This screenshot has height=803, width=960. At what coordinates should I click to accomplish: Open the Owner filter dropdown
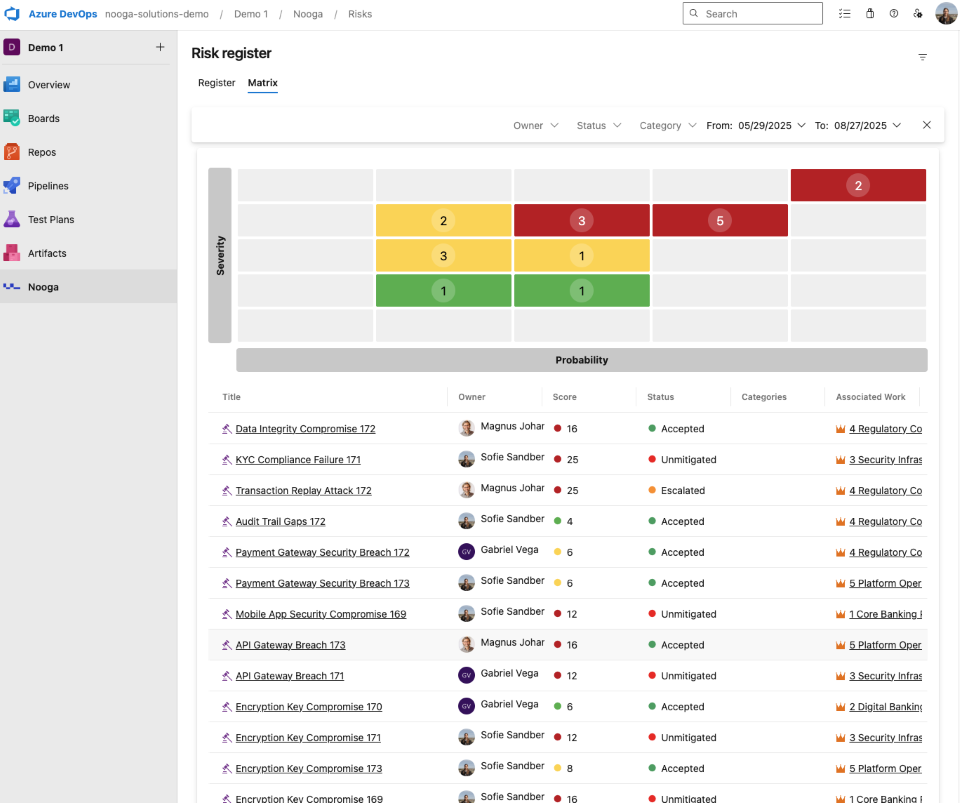pyautogui.click(x=536, y=125)
